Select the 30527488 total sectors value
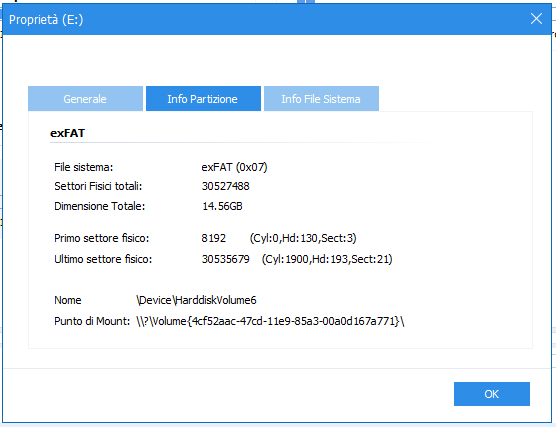The height and width of the screenshot is (427, 556). point(226,186)
